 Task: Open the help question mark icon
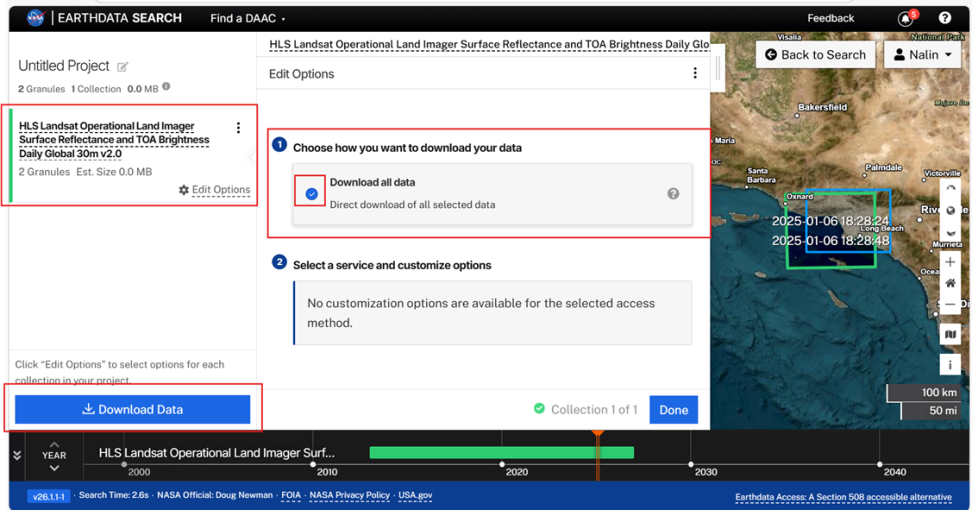(945, 18)
